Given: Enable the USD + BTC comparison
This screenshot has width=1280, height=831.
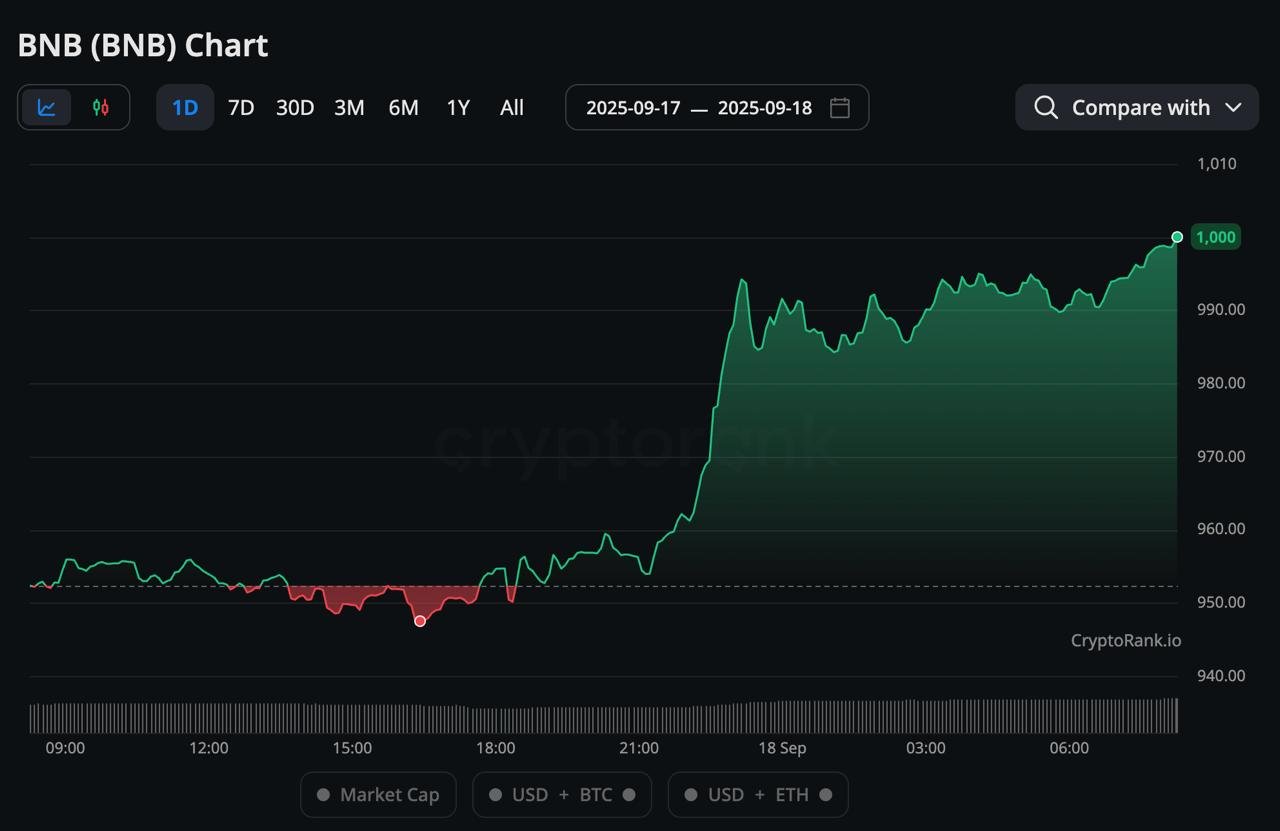Looking at the screenshot, I should (561, 794).
